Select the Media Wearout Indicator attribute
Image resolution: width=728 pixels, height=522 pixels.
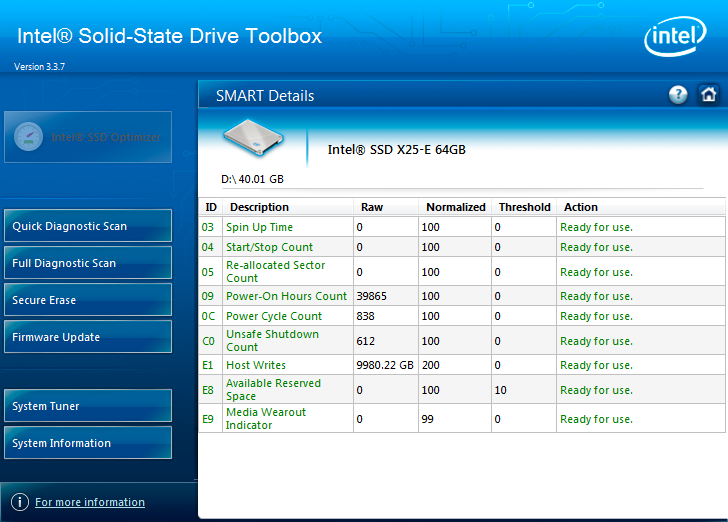pos(266,418)
